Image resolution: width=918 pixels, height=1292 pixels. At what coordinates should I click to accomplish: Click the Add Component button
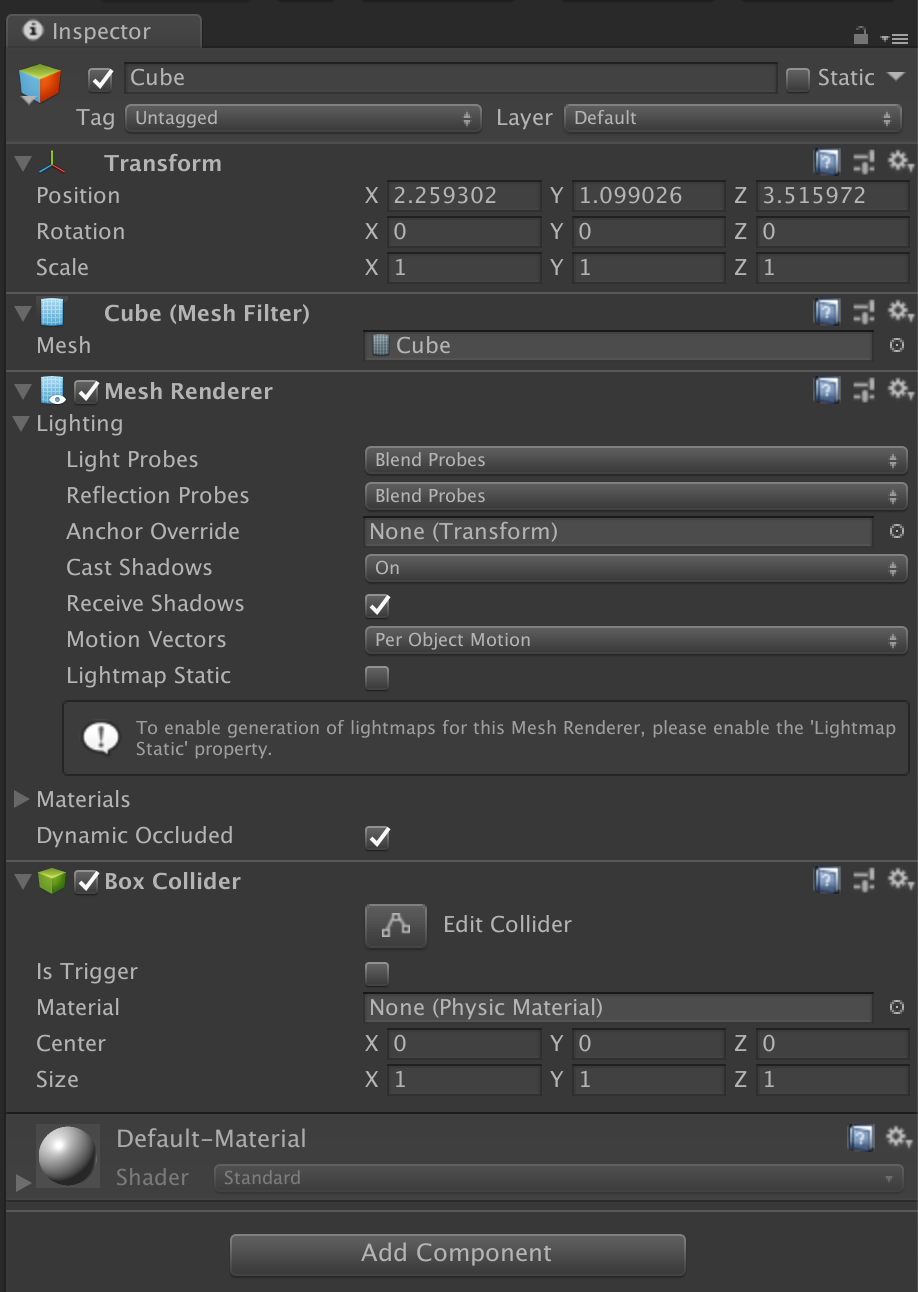click(x=457, y=1254)
